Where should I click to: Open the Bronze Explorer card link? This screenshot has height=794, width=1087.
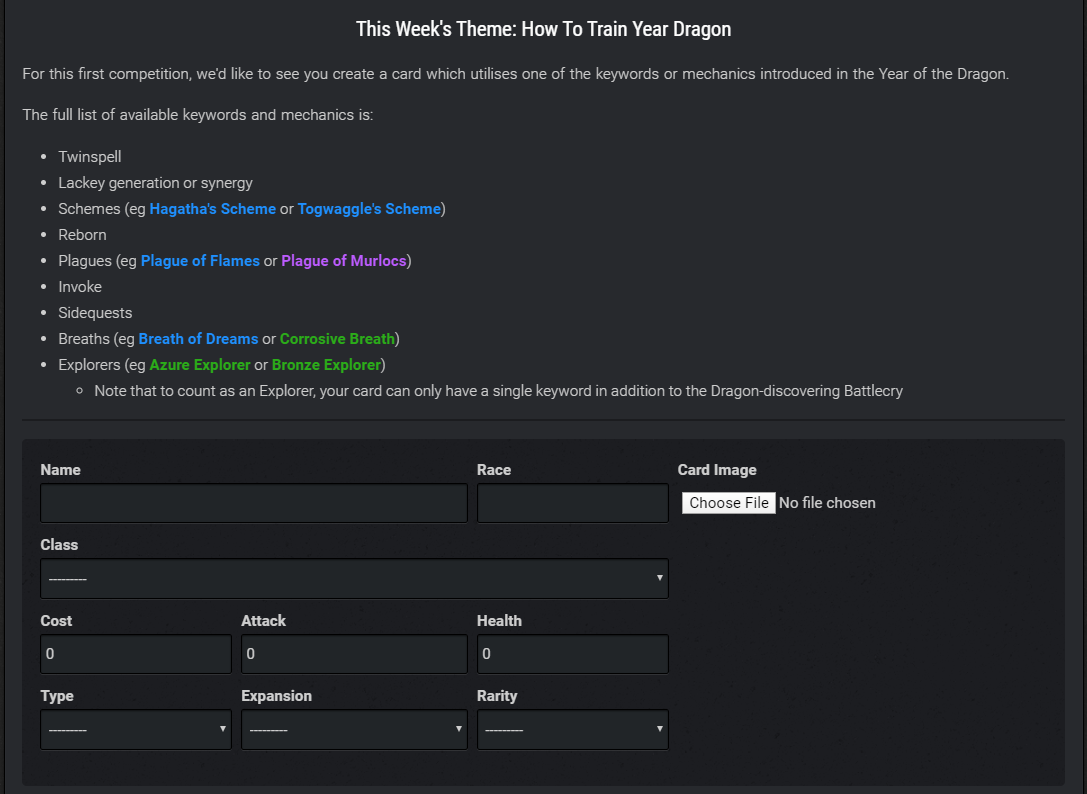point(326,365)
